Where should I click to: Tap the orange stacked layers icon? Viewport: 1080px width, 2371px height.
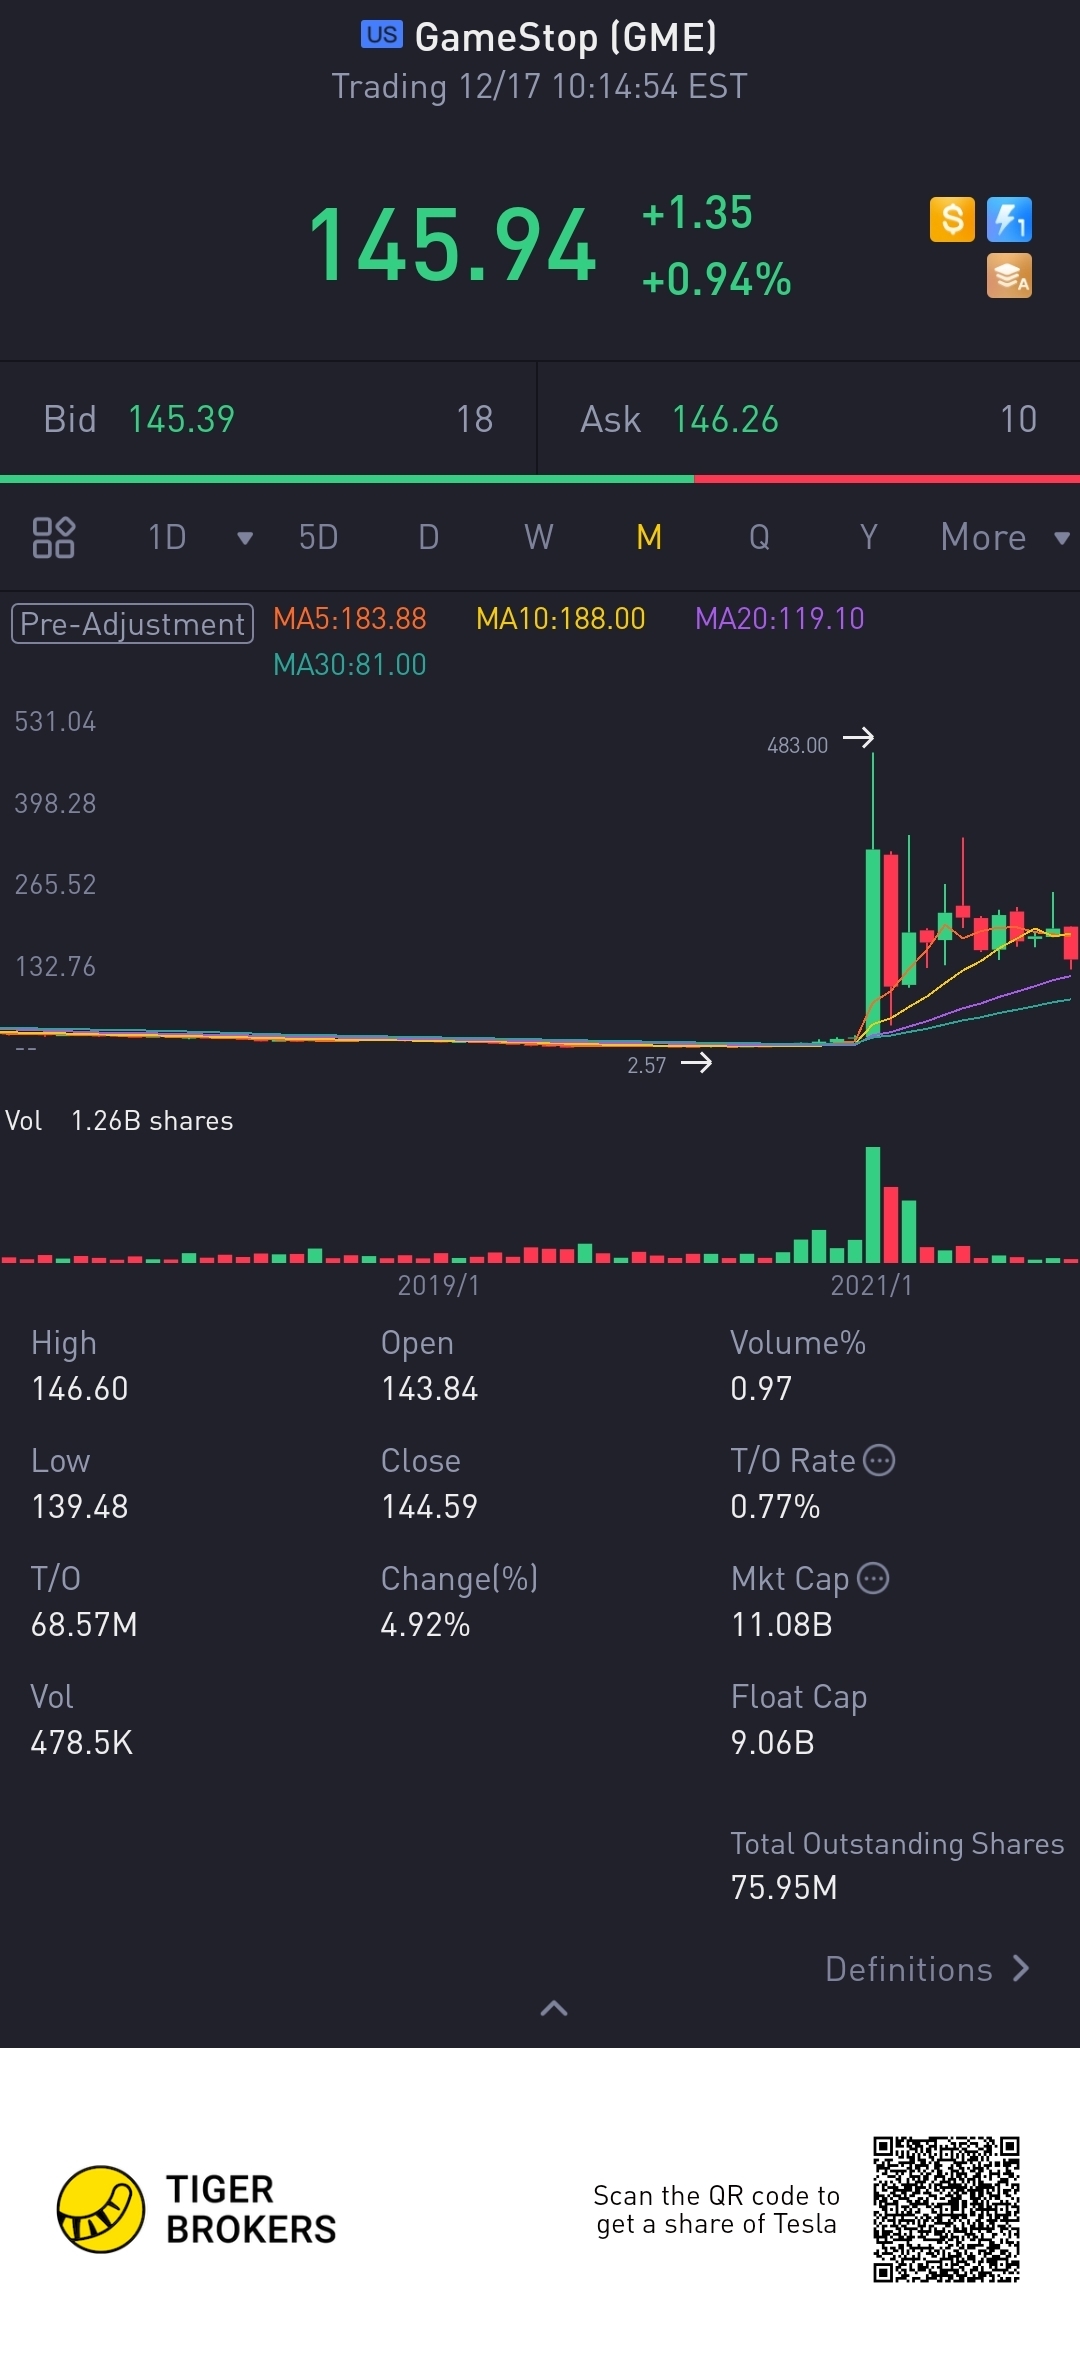click(1009, 276)
